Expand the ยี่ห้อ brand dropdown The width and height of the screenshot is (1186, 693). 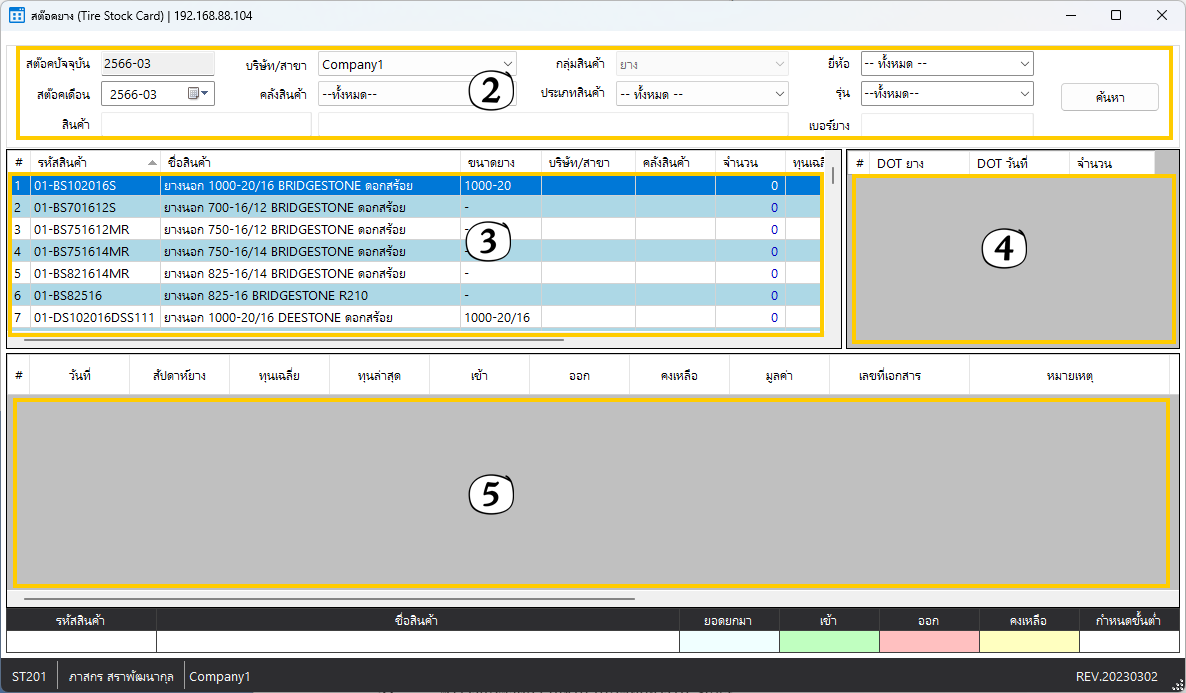tap(1024, 64)
